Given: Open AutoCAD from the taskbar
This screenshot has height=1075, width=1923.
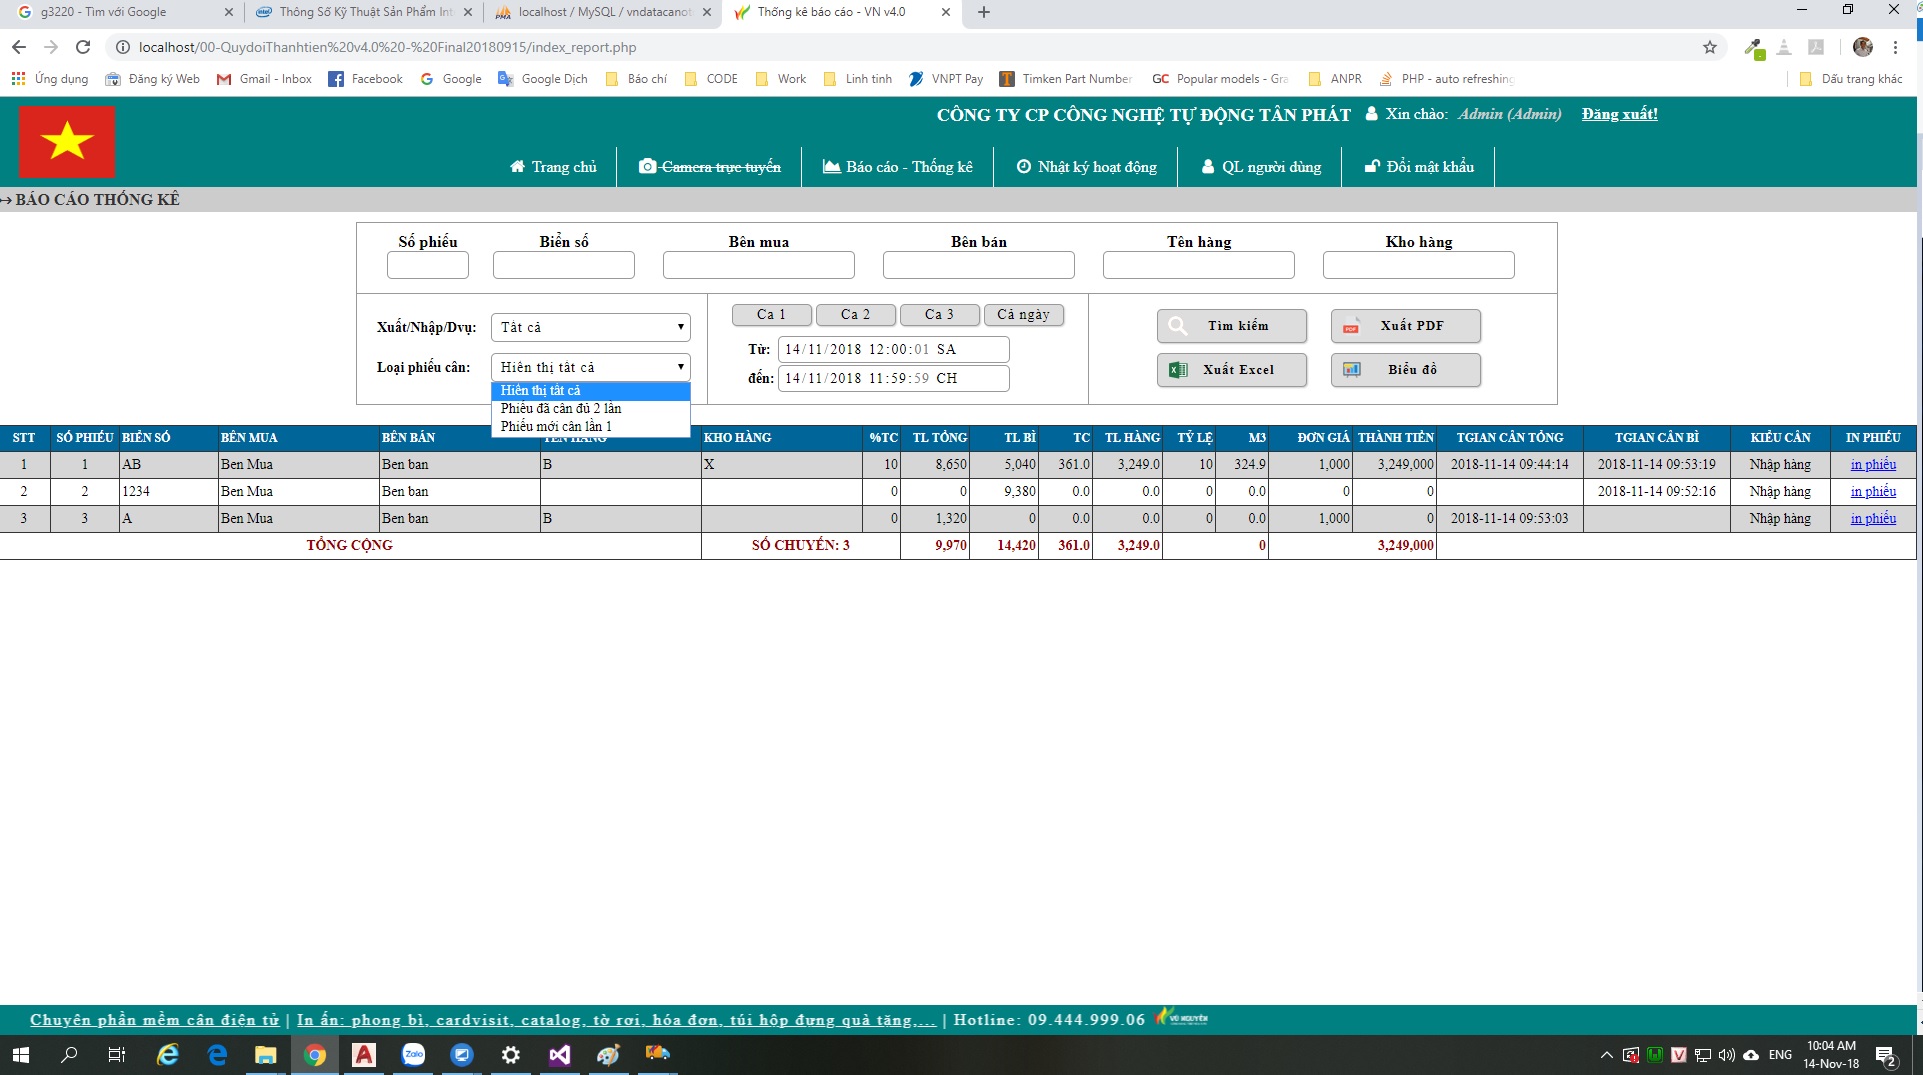Looking at the screenshot, I should [x=364, y=1055].
